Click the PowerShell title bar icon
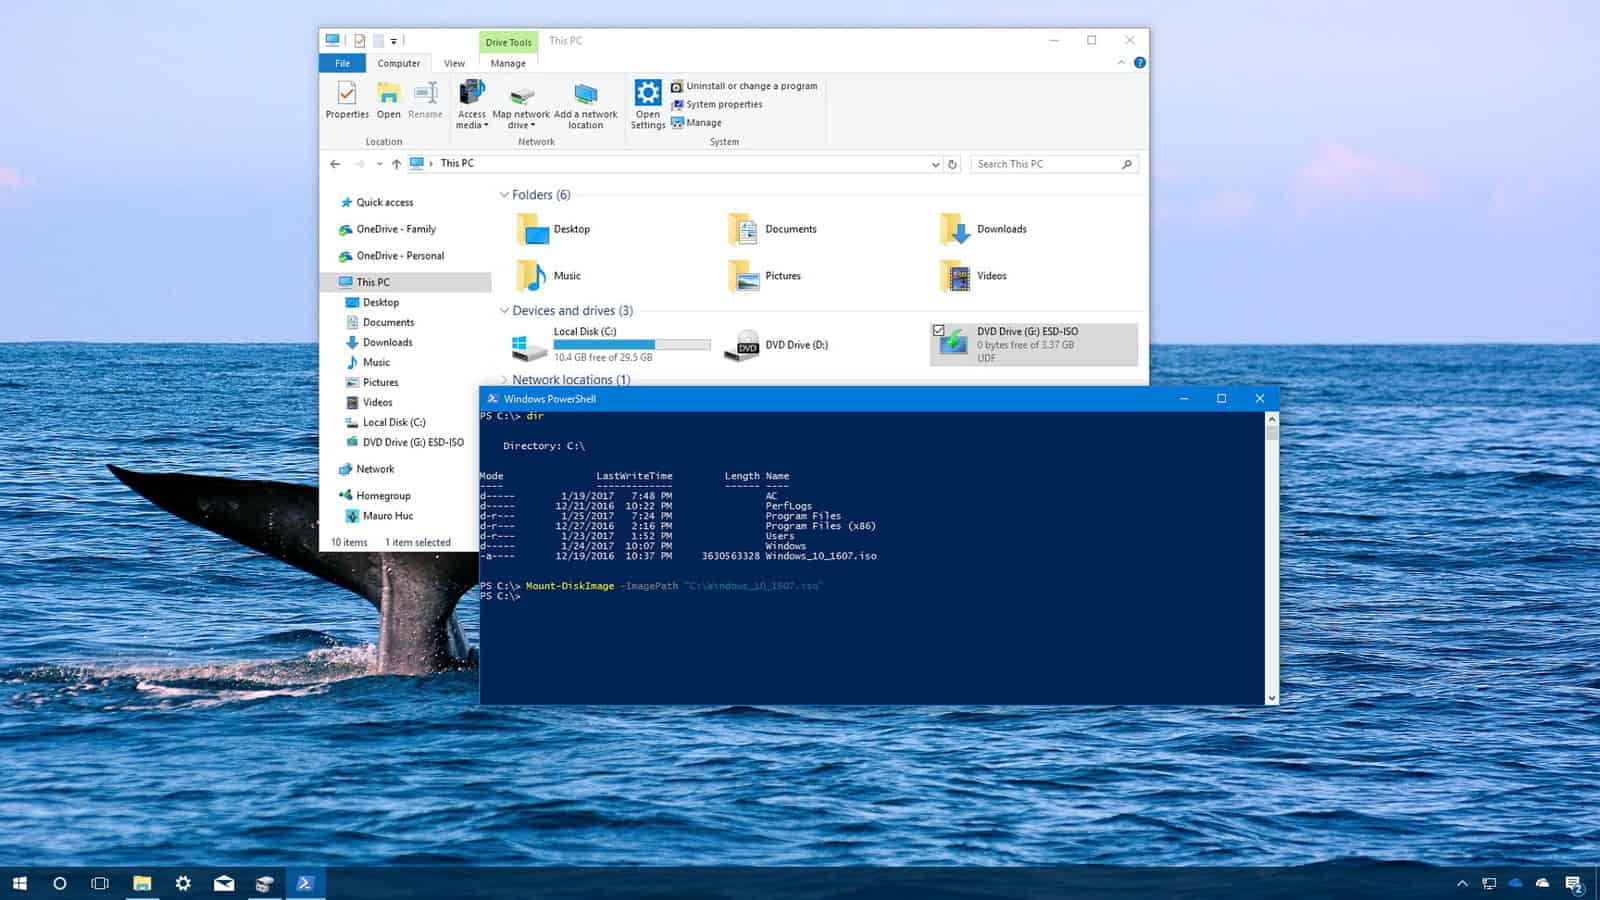The image size is (1600, 900). point(492,398)
